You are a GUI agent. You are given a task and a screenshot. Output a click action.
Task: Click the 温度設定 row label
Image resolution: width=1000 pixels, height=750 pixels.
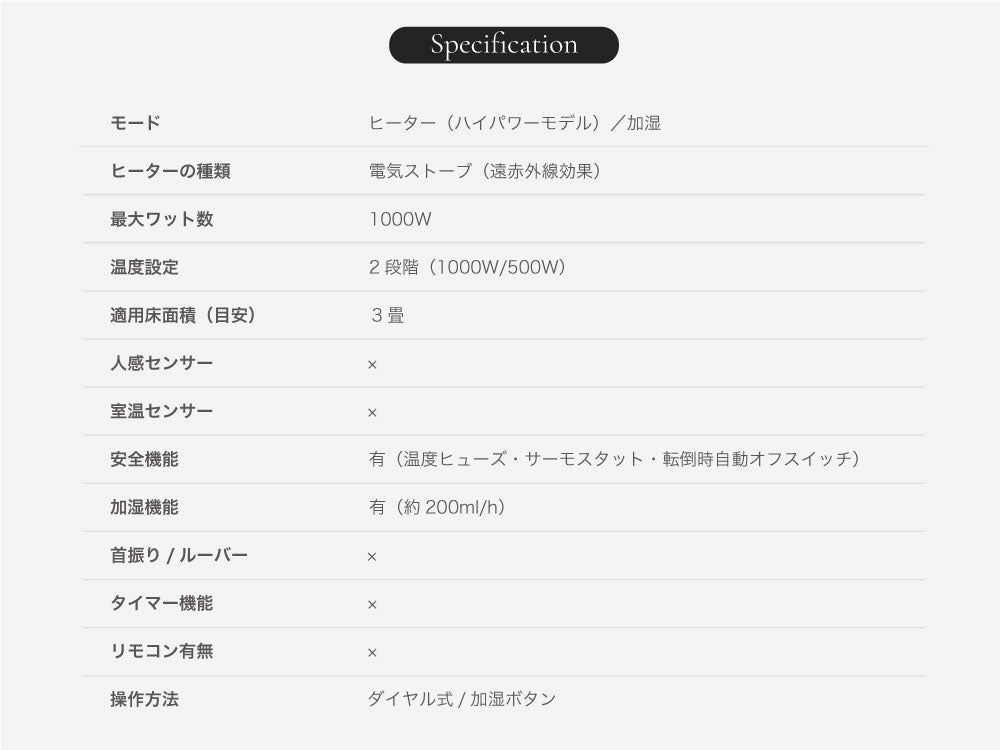tap(144, 267)
